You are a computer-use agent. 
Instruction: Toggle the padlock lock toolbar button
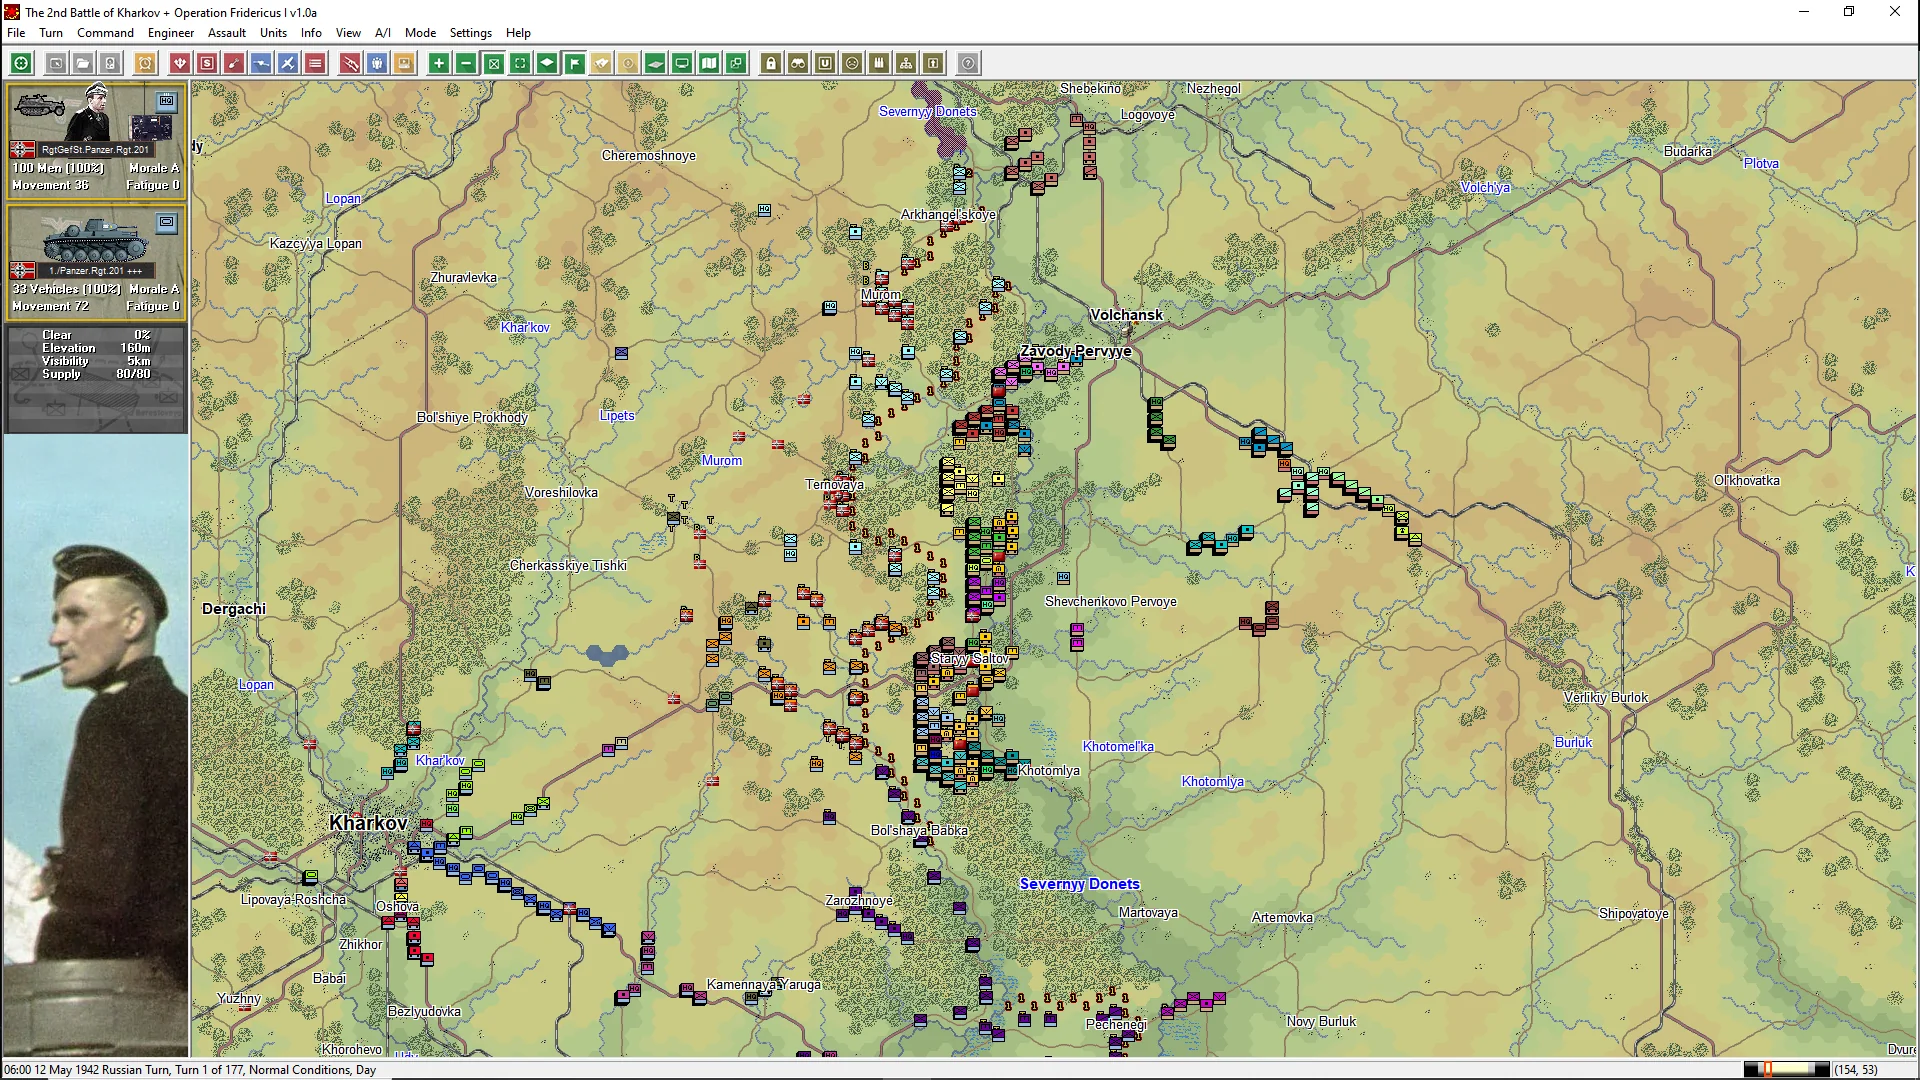click(771, 63)
